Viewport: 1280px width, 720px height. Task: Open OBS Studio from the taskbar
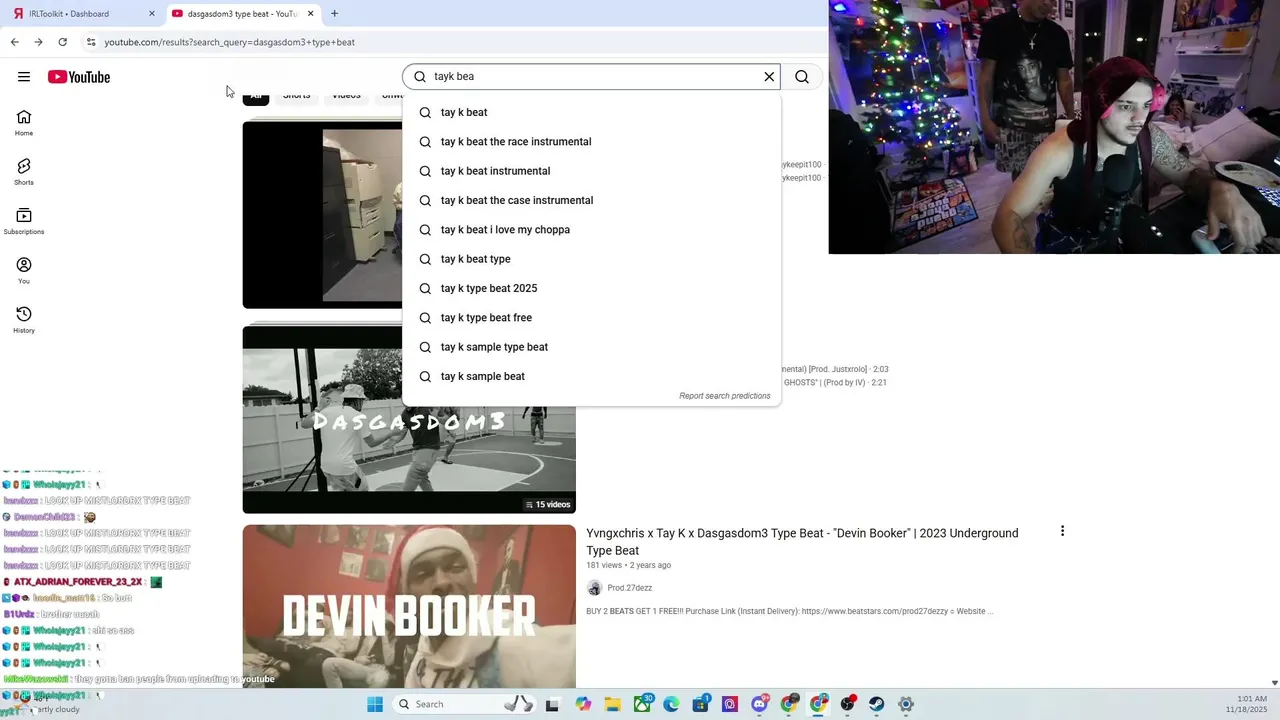(848, 704)
